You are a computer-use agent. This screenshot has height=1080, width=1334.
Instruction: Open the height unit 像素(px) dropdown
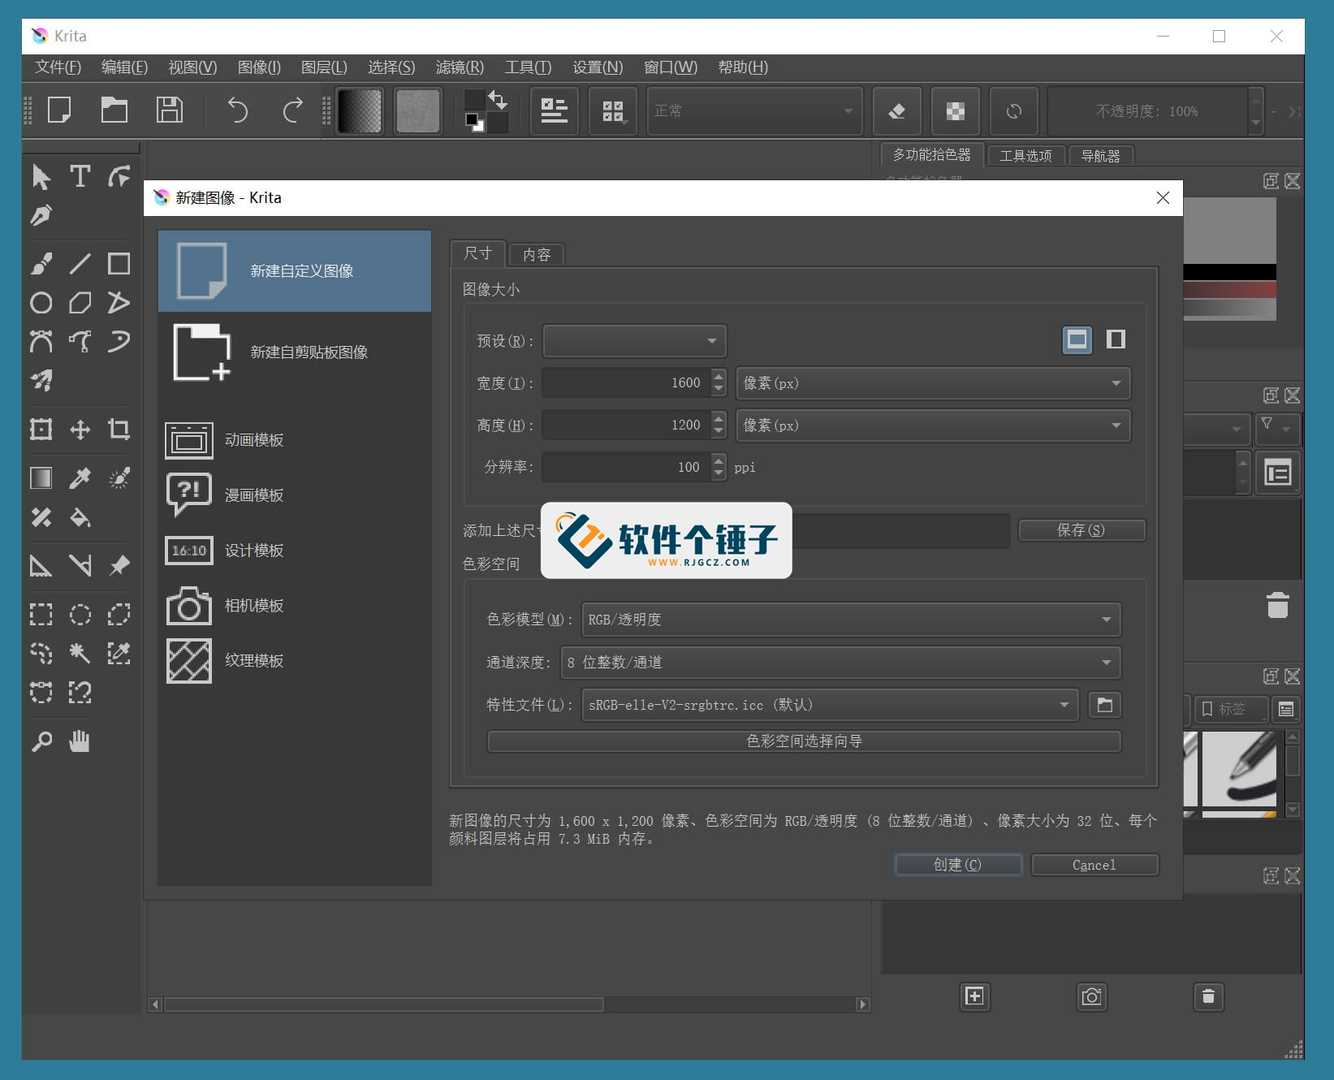tap(933, 425)
